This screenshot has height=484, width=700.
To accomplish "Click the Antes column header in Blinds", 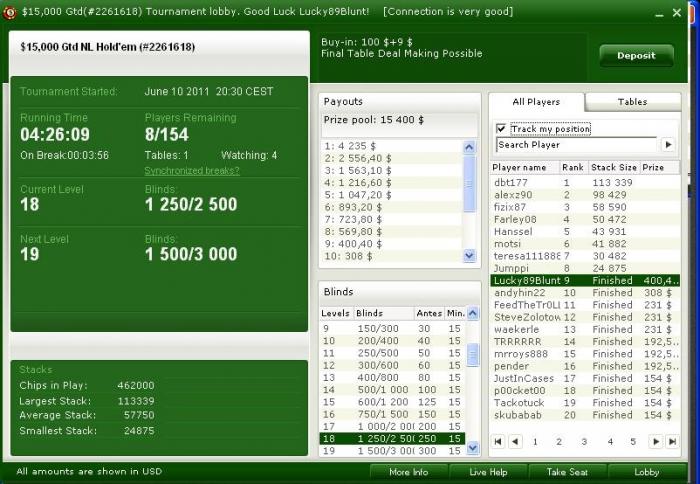I will click(x=429, y=313).
